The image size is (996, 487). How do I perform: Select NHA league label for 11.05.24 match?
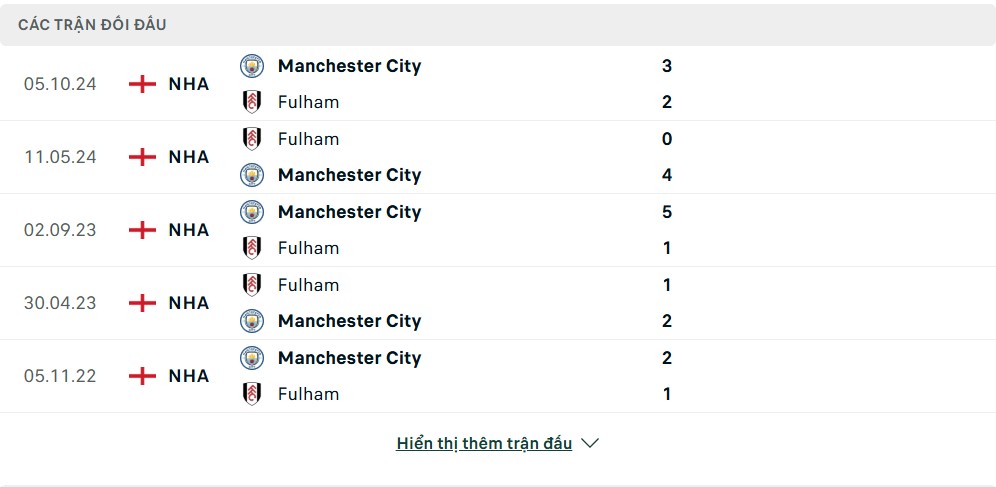(189, 157)
